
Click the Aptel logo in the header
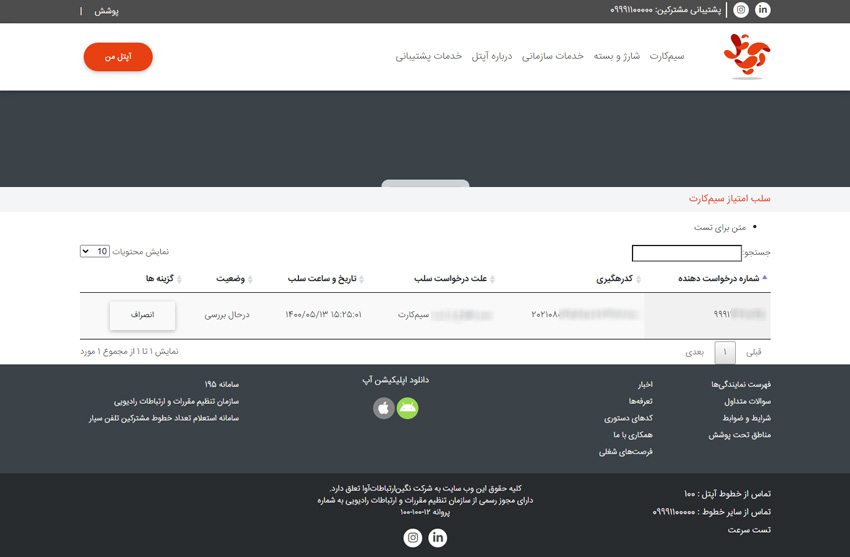[747, 56]
